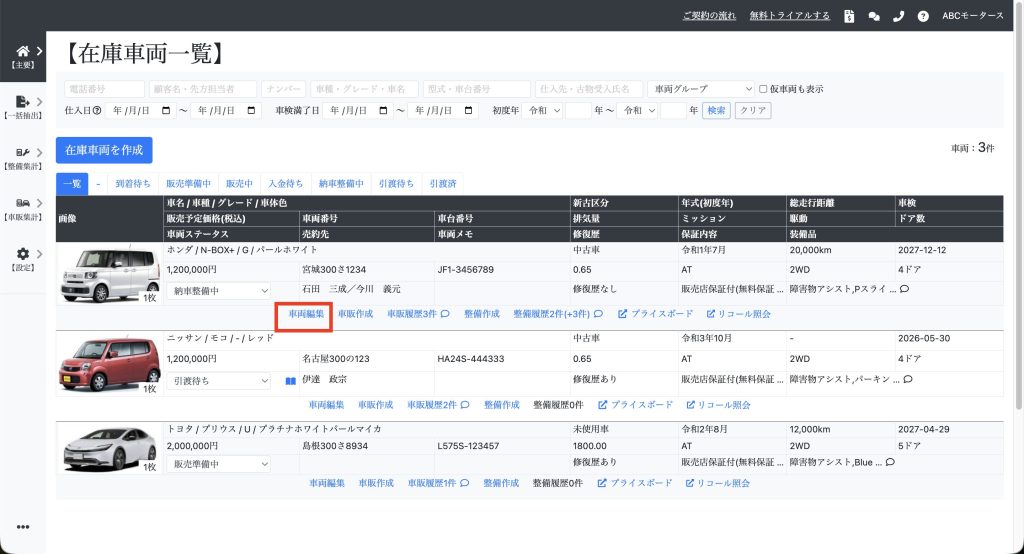Open the chat bubbles icon in header
This screenshot has height=554, width=1024.
873,16
